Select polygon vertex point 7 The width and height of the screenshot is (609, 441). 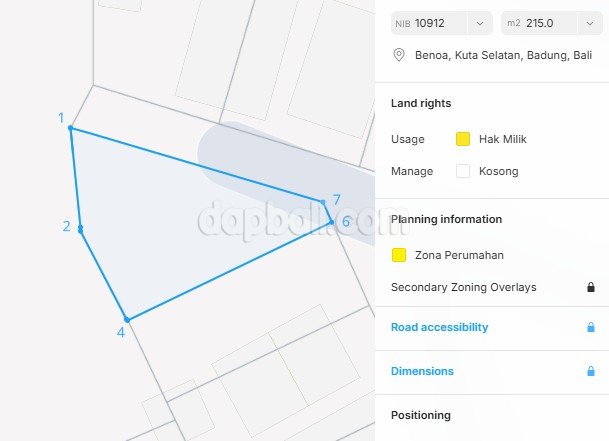click(x=322, y=203)
